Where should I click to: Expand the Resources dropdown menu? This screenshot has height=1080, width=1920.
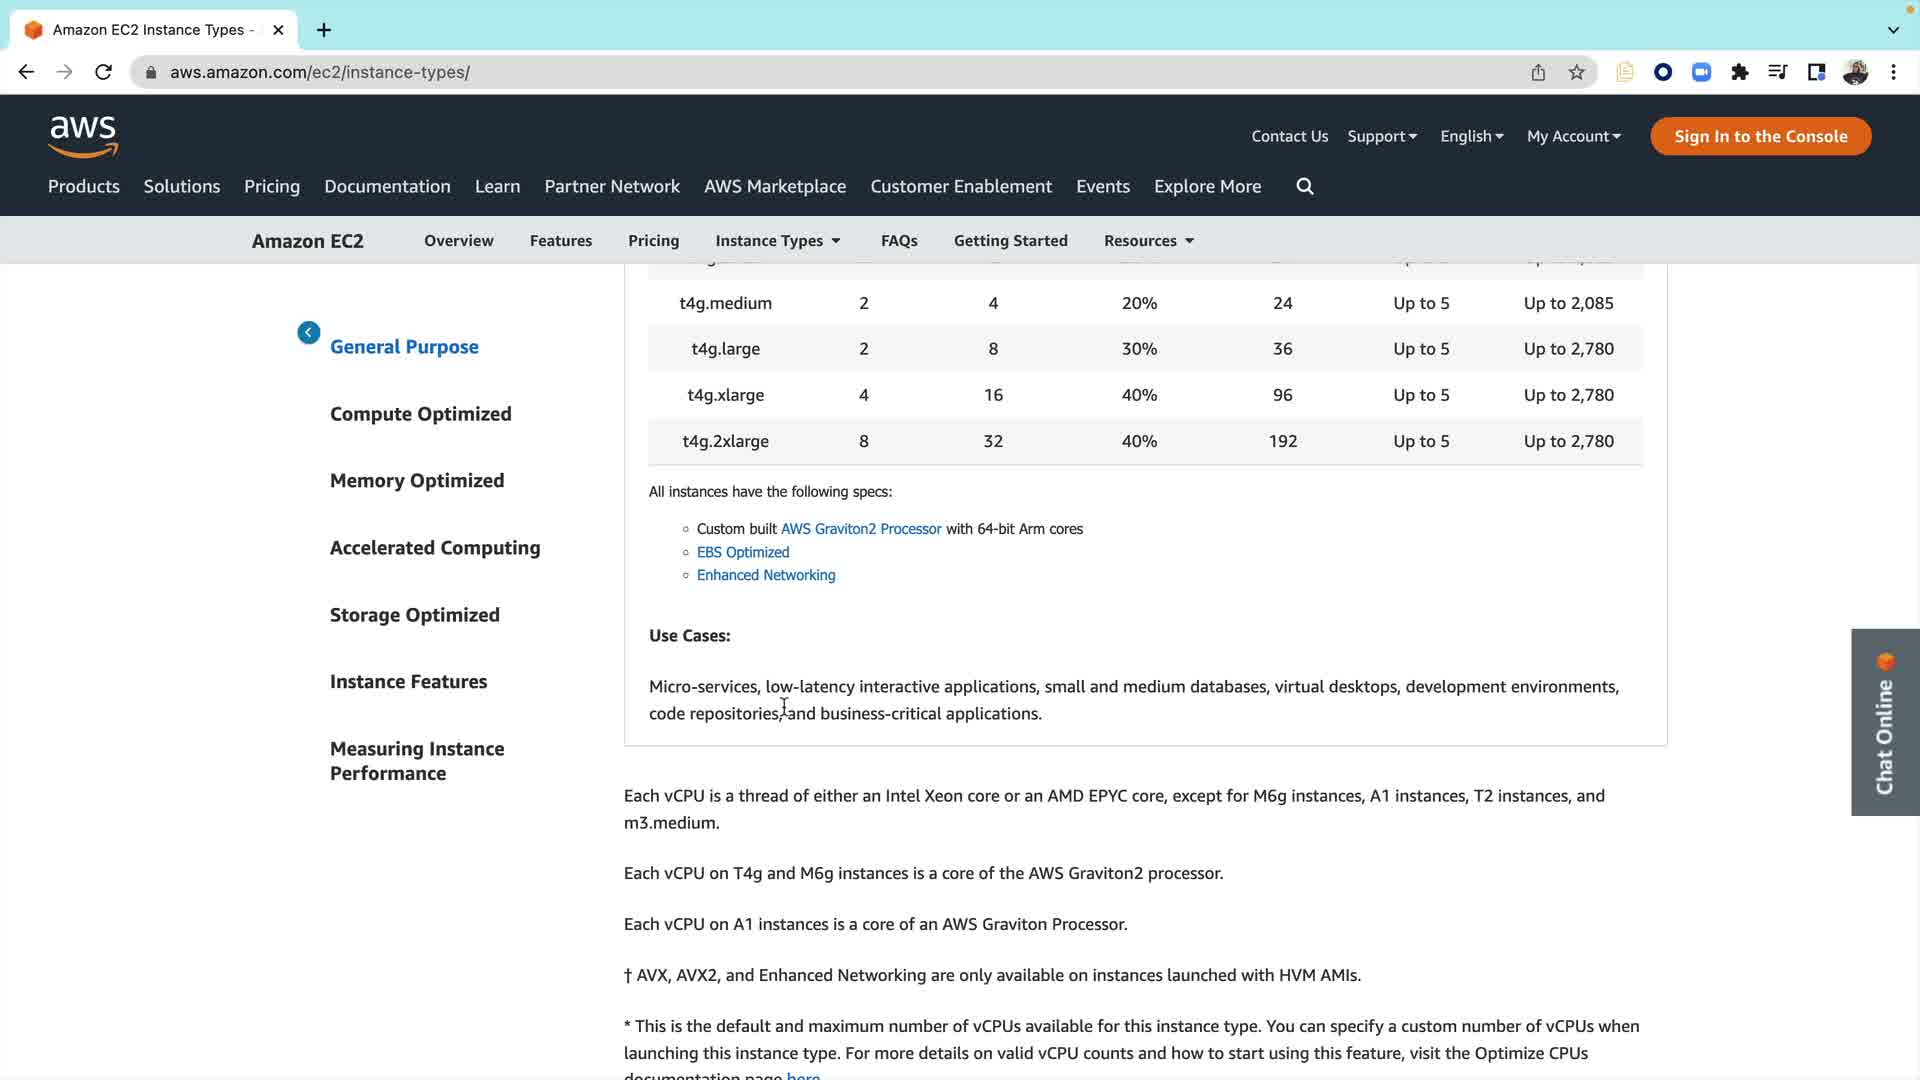[x=1148, y=240]
